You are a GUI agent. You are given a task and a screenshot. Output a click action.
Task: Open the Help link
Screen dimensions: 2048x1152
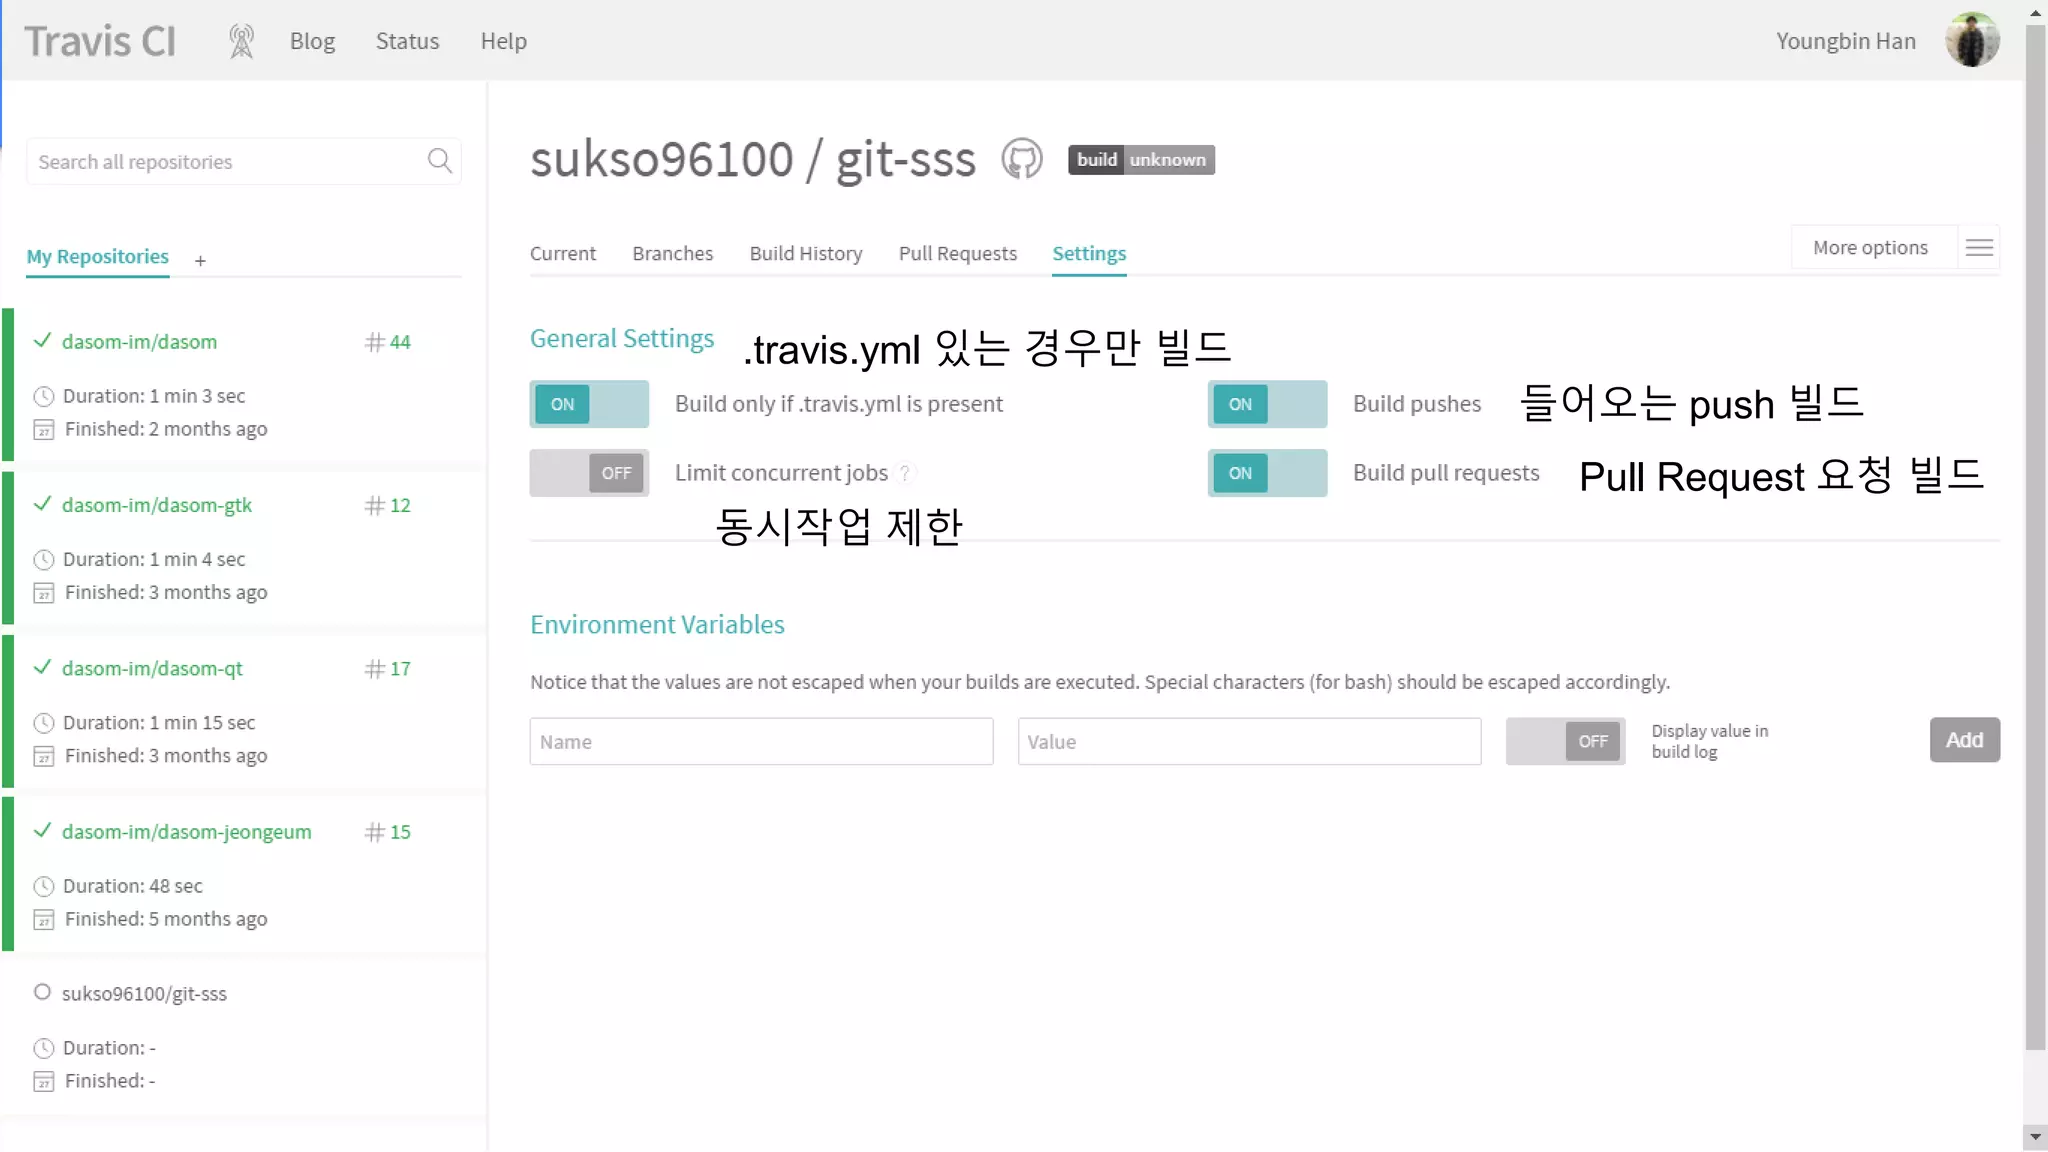503,41
